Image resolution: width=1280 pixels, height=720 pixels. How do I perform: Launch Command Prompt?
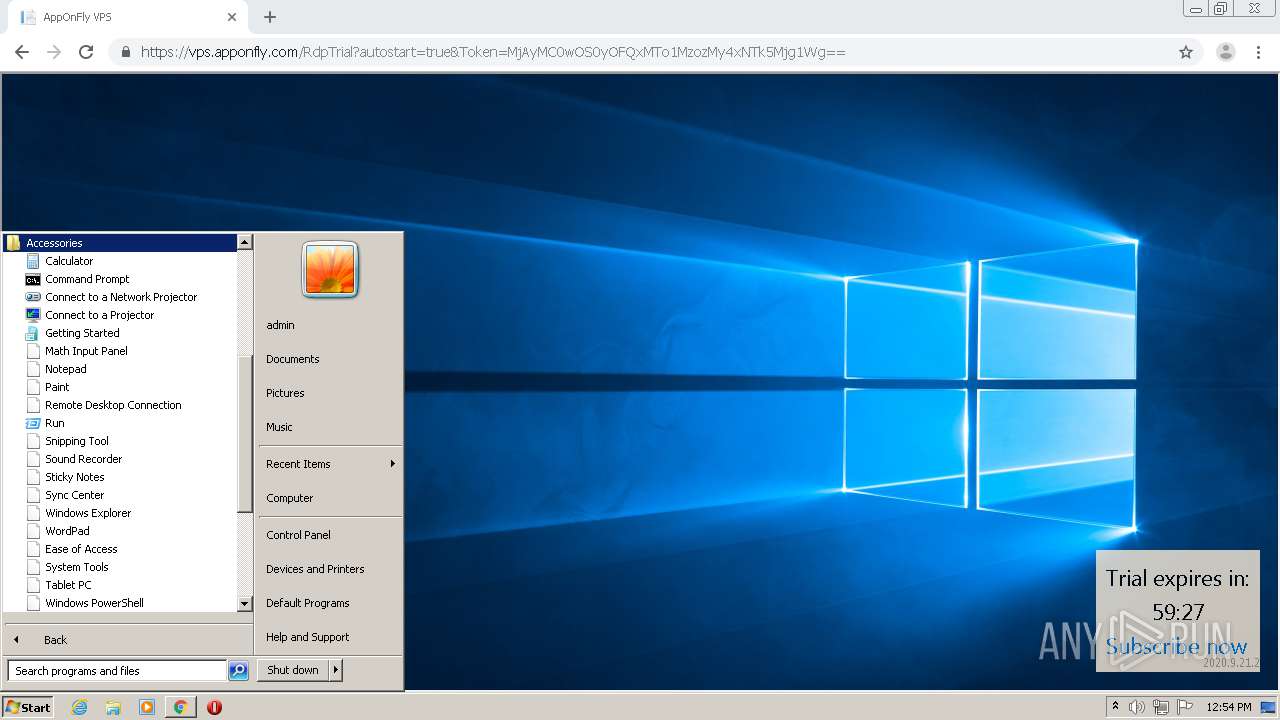click(x=87, y=279)
